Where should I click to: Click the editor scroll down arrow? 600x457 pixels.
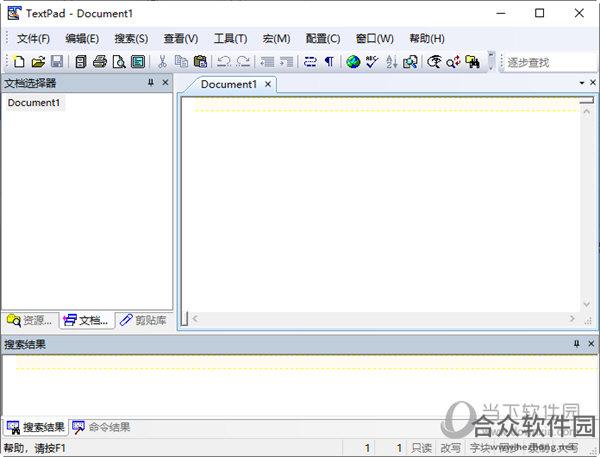pos(586,304)
